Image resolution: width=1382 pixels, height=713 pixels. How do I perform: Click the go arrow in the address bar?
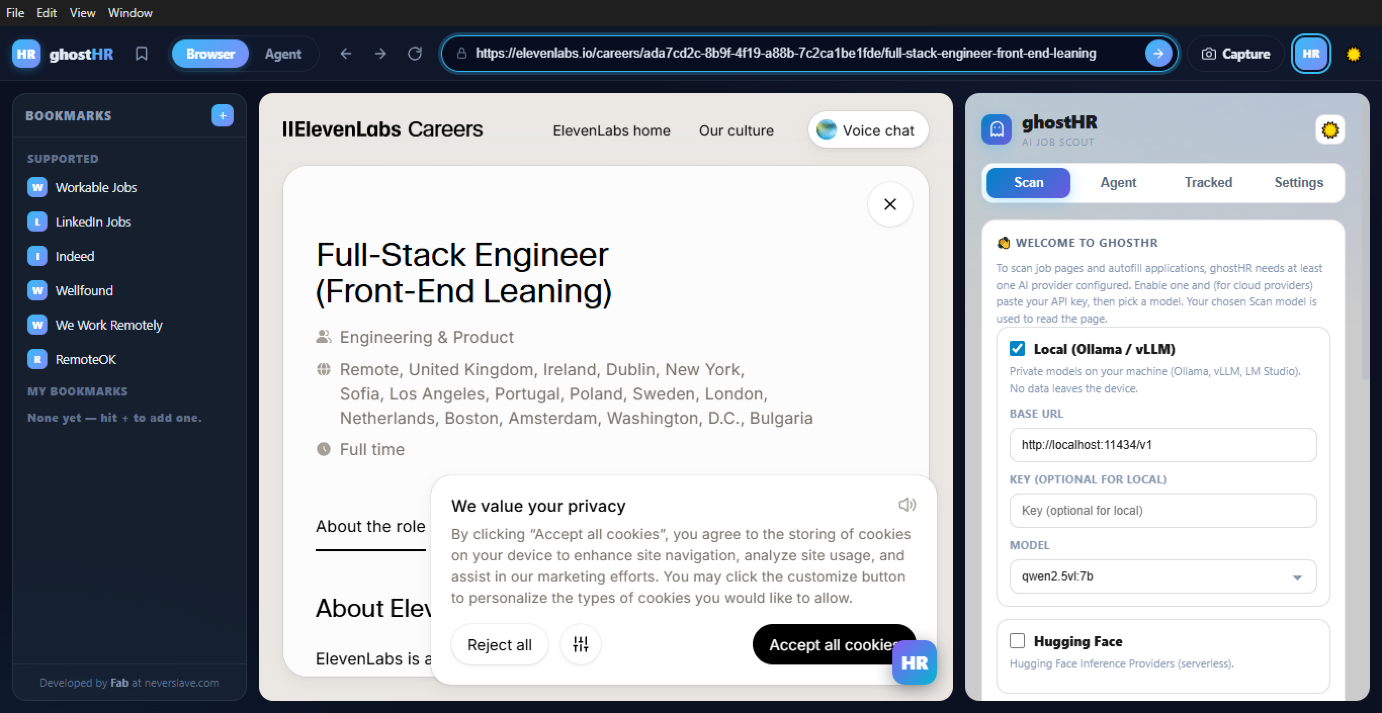1158,54
